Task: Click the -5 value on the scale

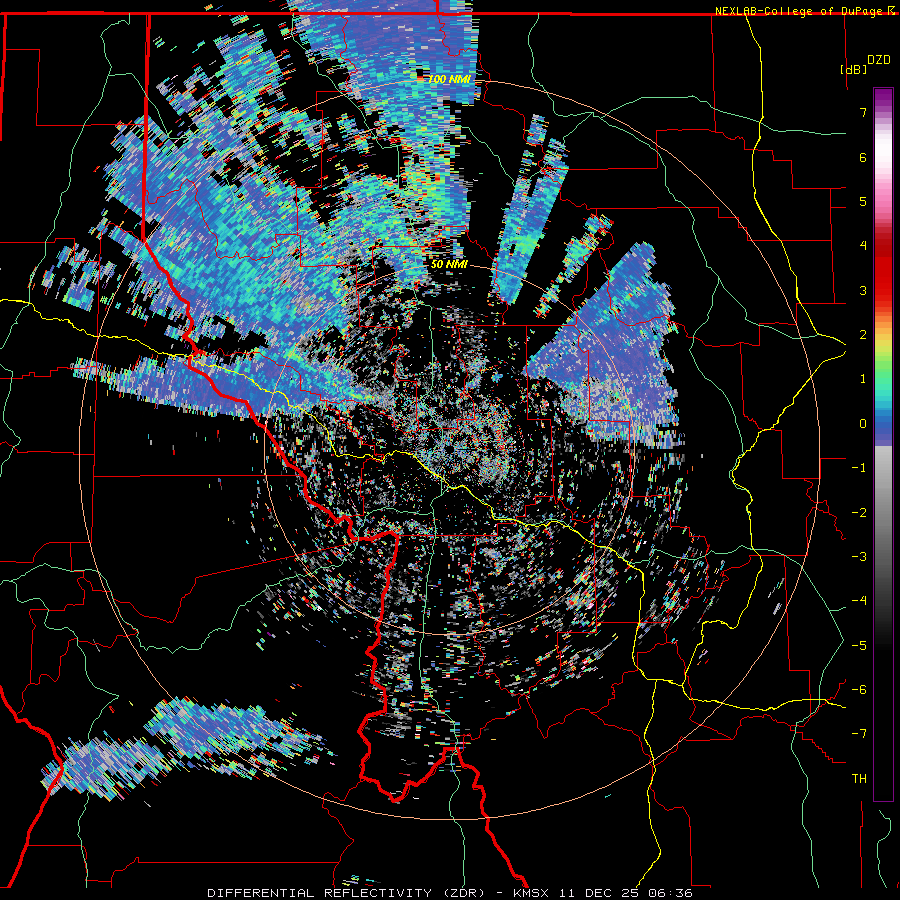Action: (x=859, y=645)
